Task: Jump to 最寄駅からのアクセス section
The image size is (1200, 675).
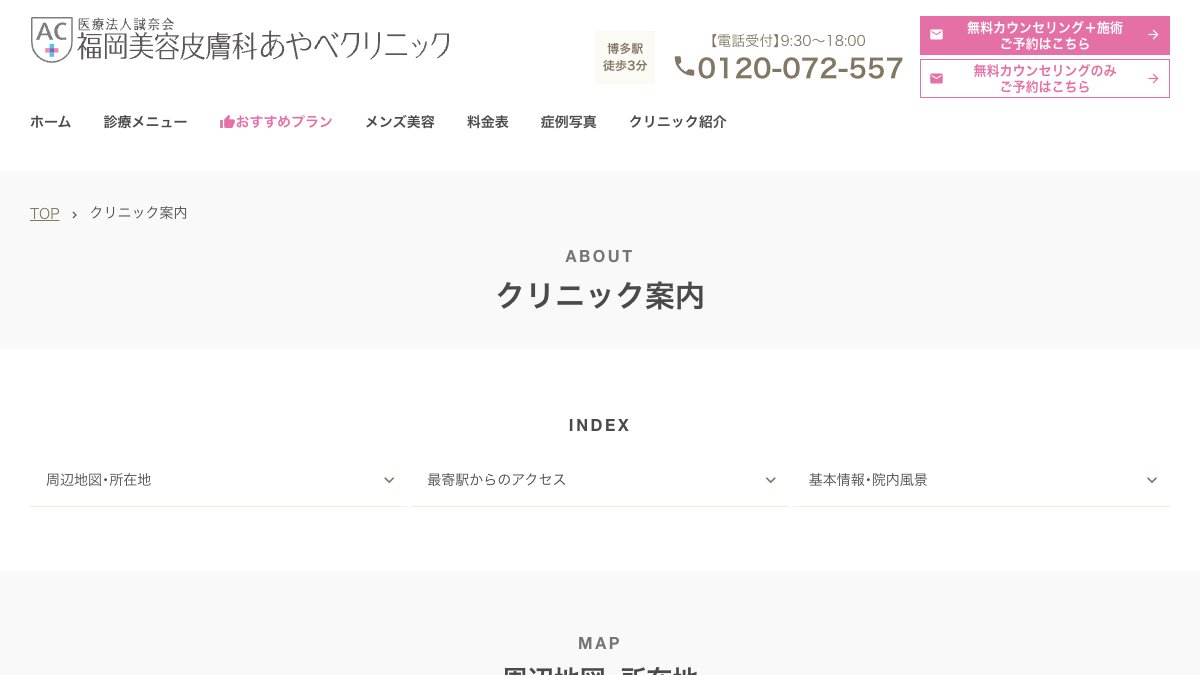Action: click(600, 480)
